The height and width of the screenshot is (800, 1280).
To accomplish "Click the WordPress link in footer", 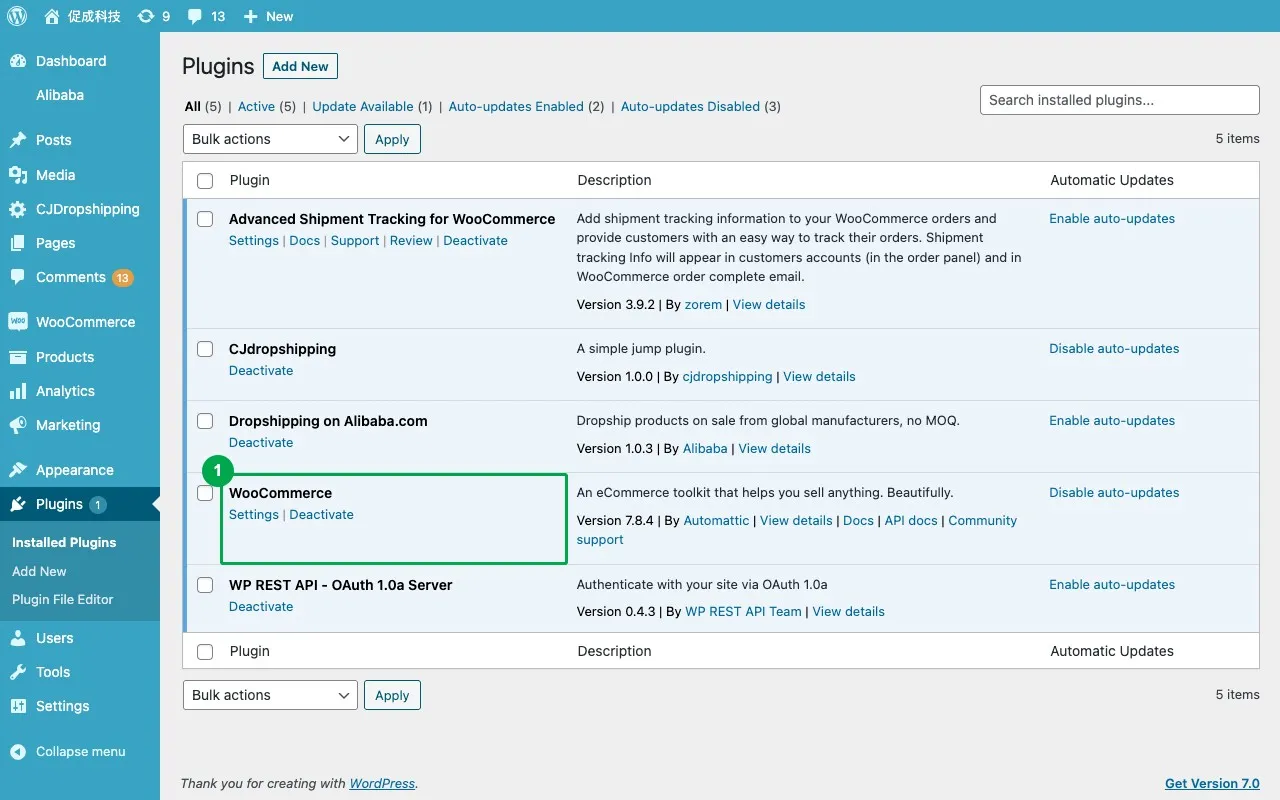I will tap(382, 783).
